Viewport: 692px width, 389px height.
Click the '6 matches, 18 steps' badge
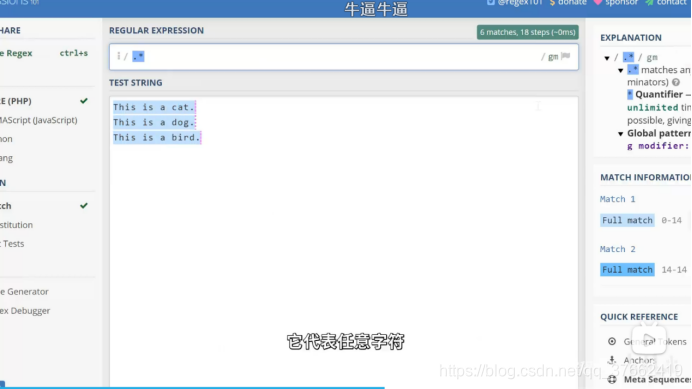pos(527,32)
